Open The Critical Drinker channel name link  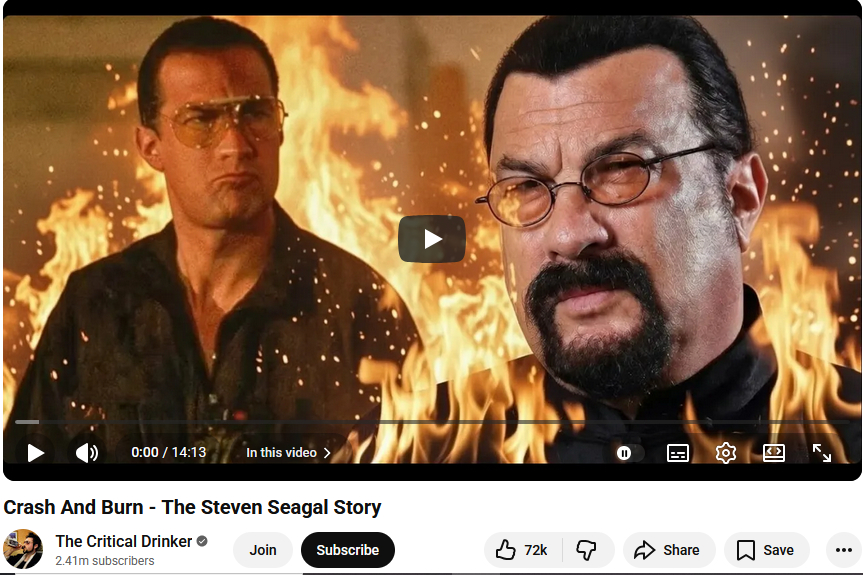(x=124, y=541)
